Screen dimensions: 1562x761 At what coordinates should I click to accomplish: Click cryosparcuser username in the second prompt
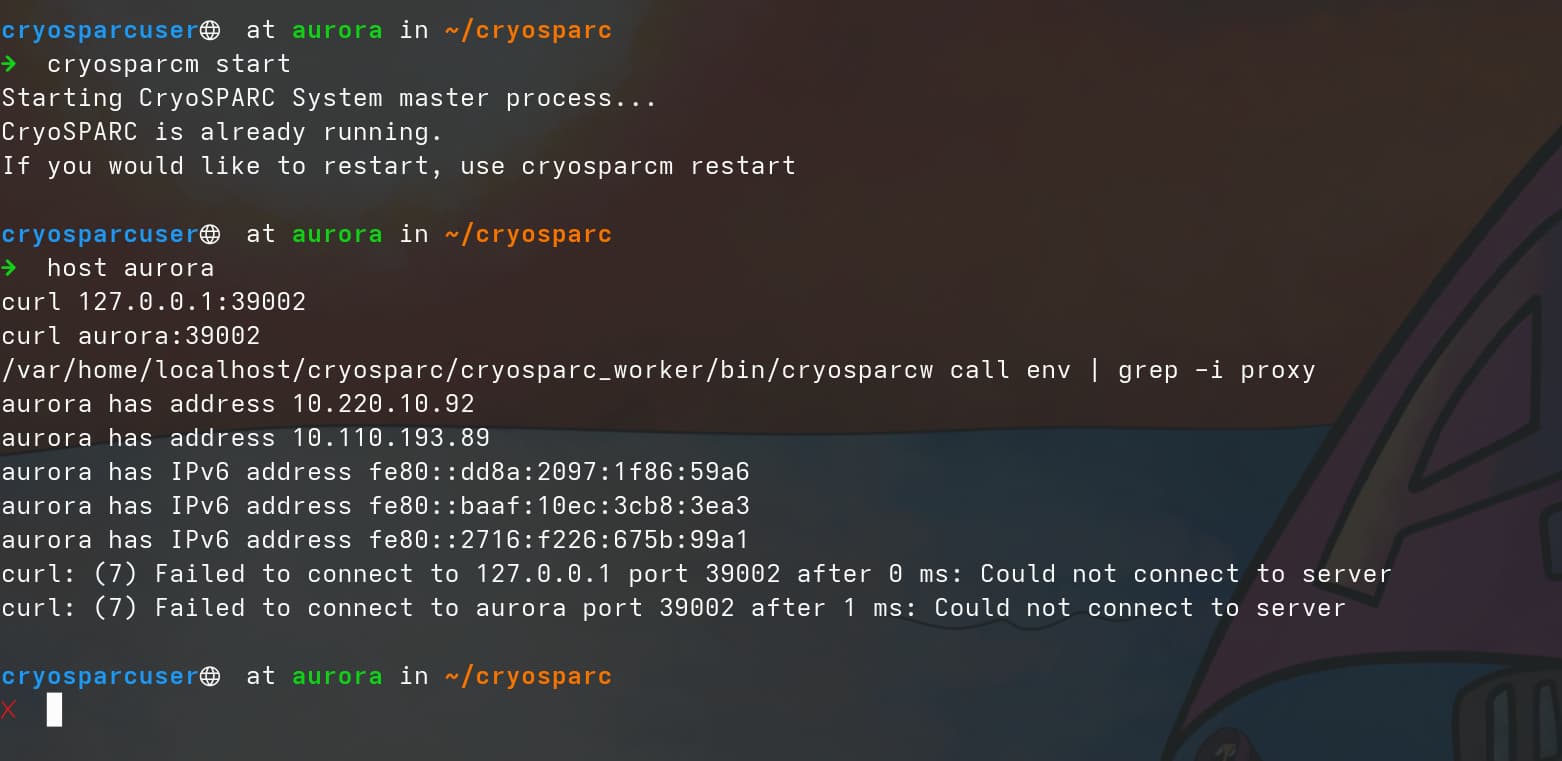click(100, 234)
